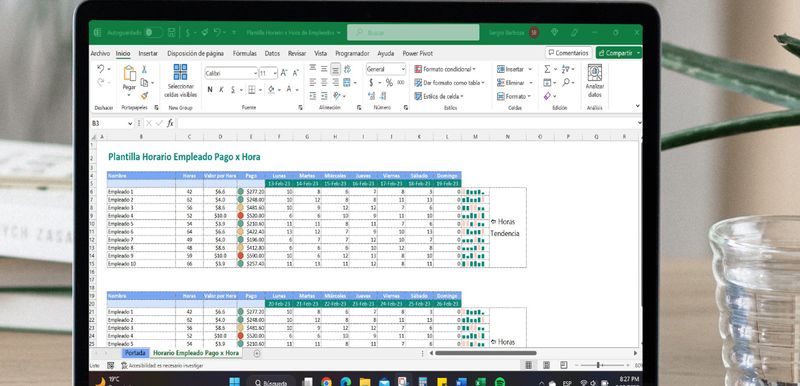This screenshot has width=800, height=386.
Task: Click the formula bar input field
Action: tap(408, 123)
